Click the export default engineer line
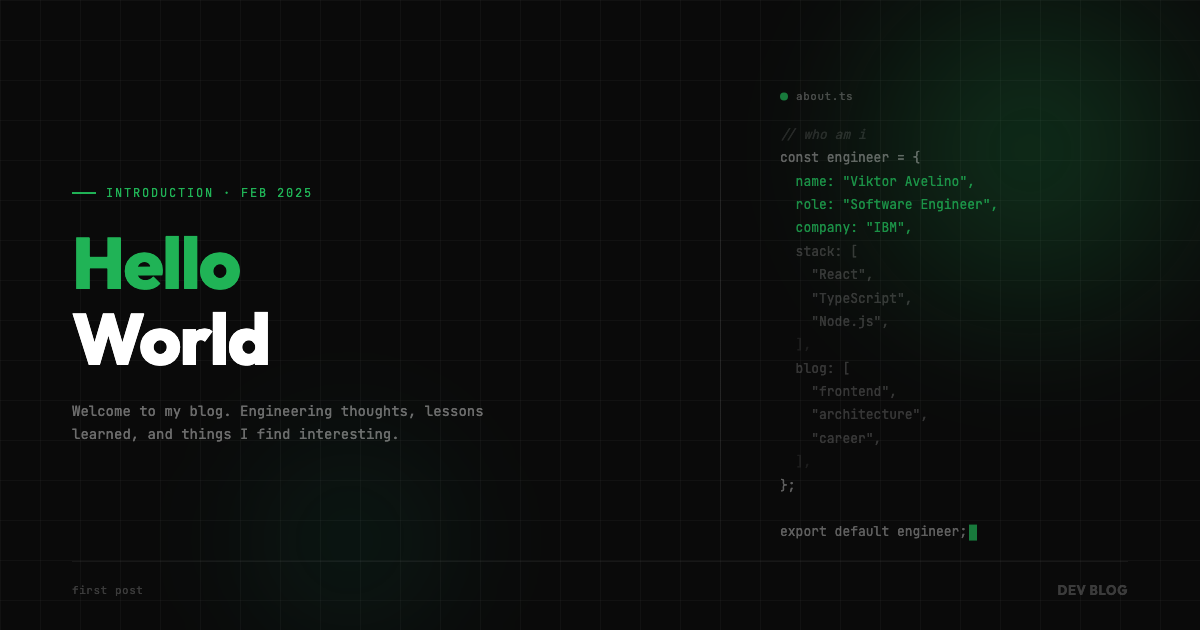 tap(873, 532)
